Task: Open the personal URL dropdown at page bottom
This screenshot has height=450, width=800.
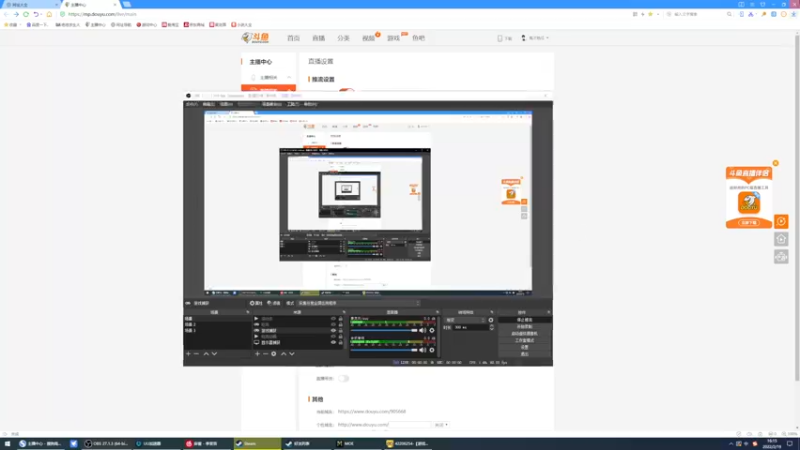Action: [441, 424]
